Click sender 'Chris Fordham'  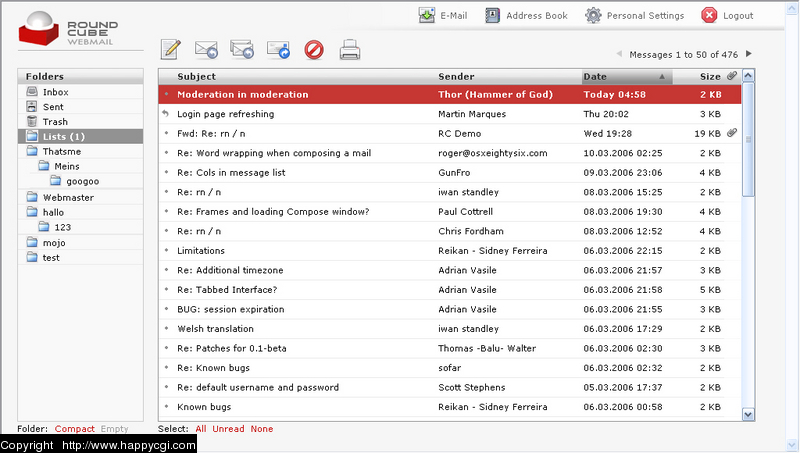click(471, 231)
